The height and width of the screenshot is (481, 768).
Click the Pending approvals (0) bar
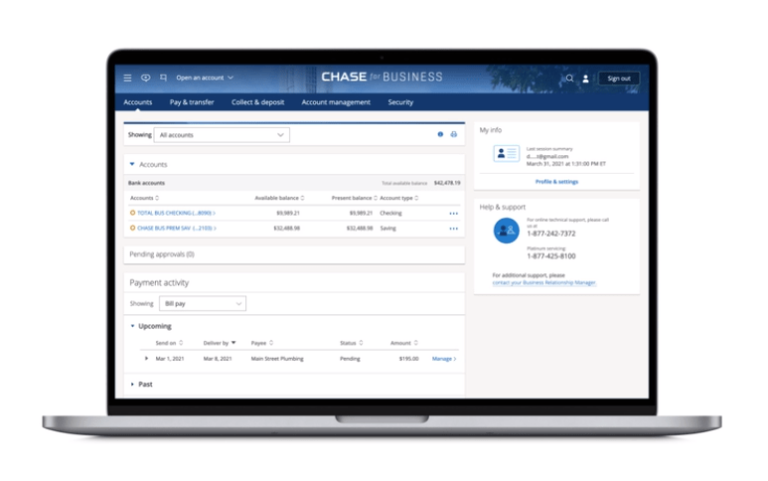point(294,254)
